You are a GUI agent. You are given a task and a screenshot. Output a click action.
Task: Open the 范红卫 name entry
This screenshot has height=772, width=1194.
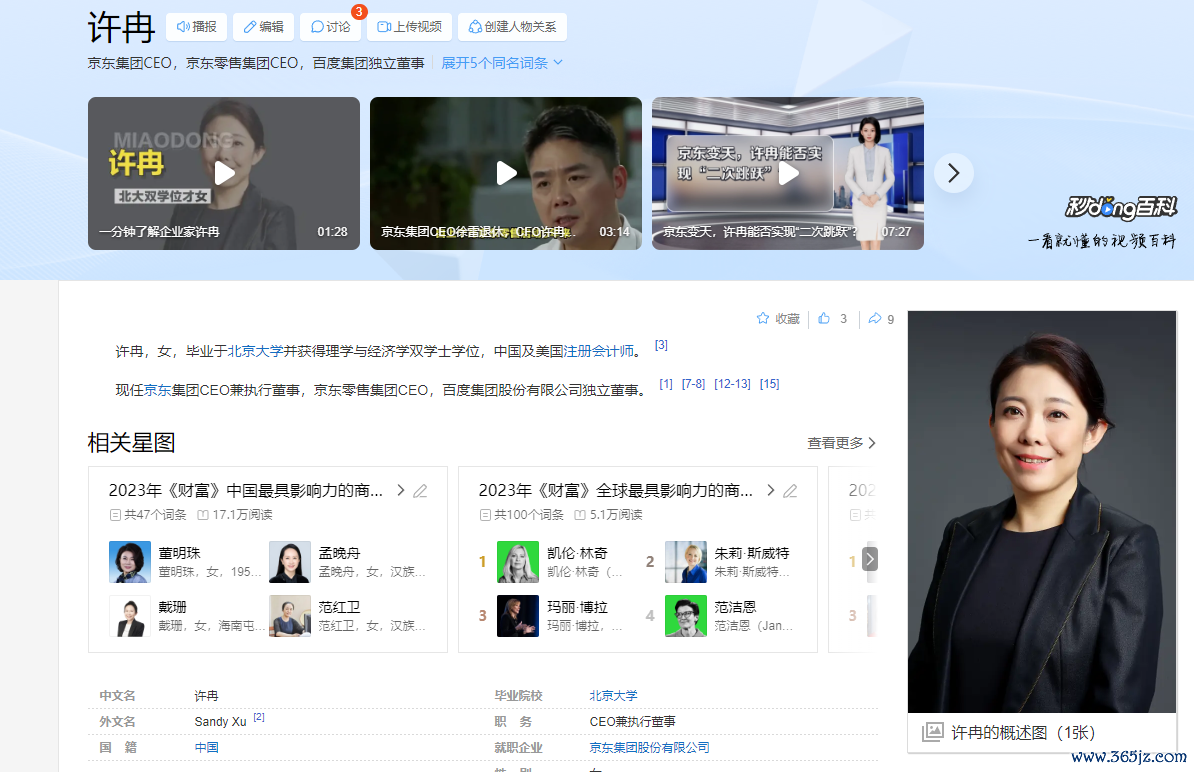340,608
